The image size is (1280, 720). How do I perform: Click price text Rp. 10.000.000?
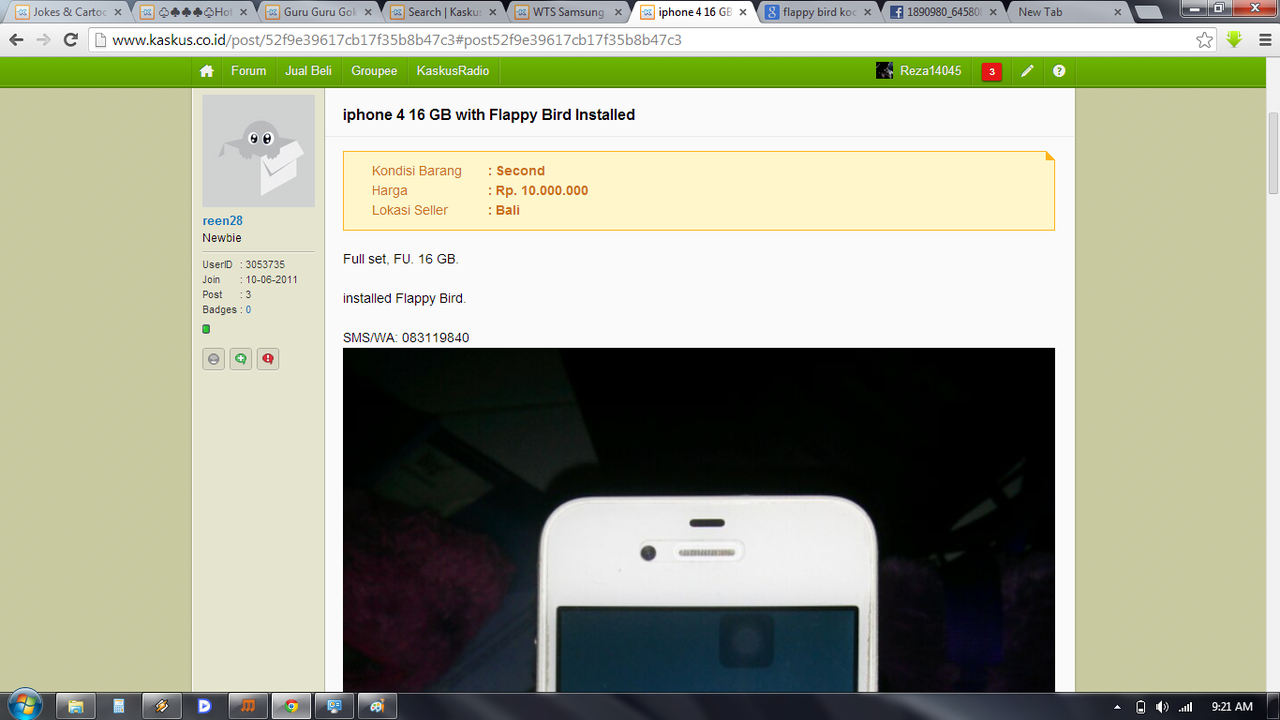542,190
